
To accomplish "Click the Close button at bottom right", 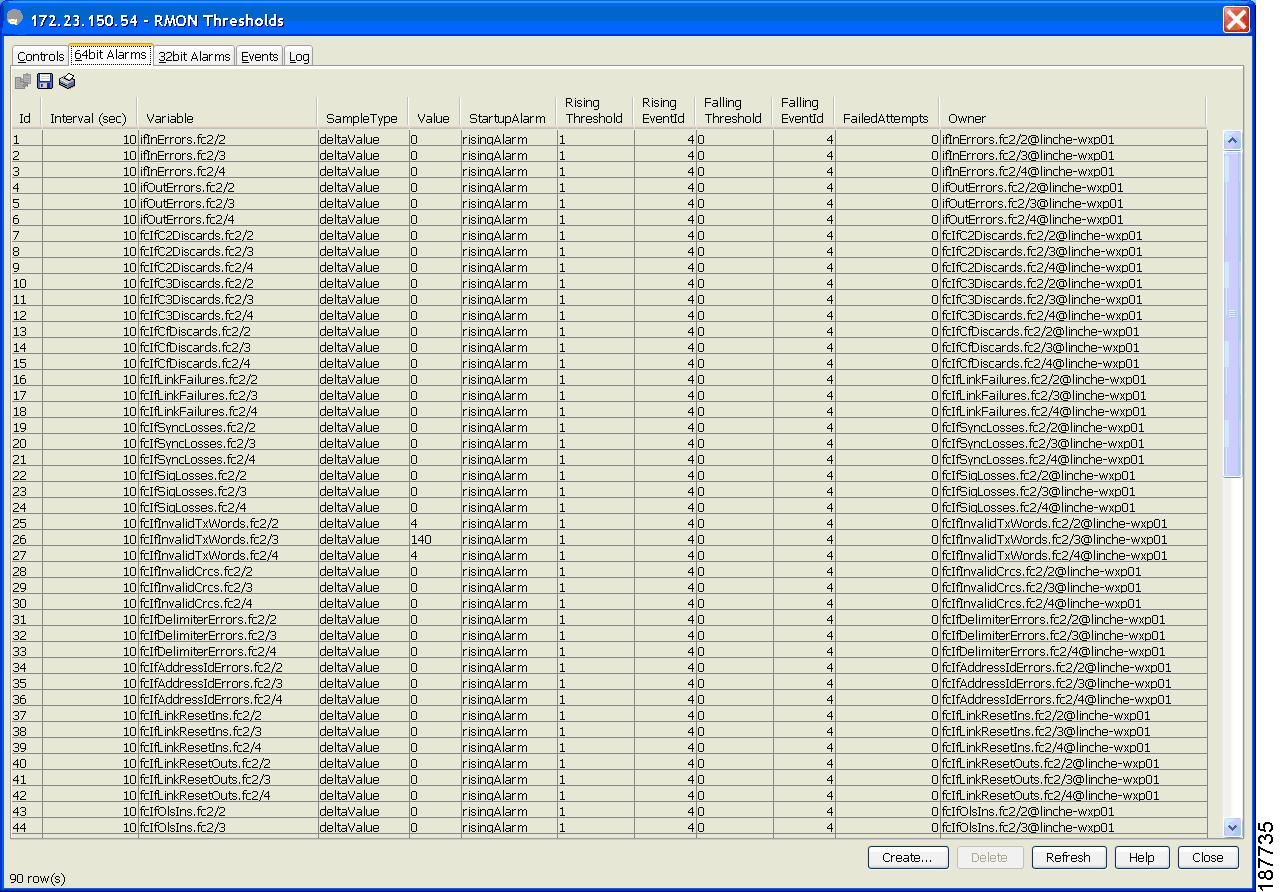I will pos(1207,857).
